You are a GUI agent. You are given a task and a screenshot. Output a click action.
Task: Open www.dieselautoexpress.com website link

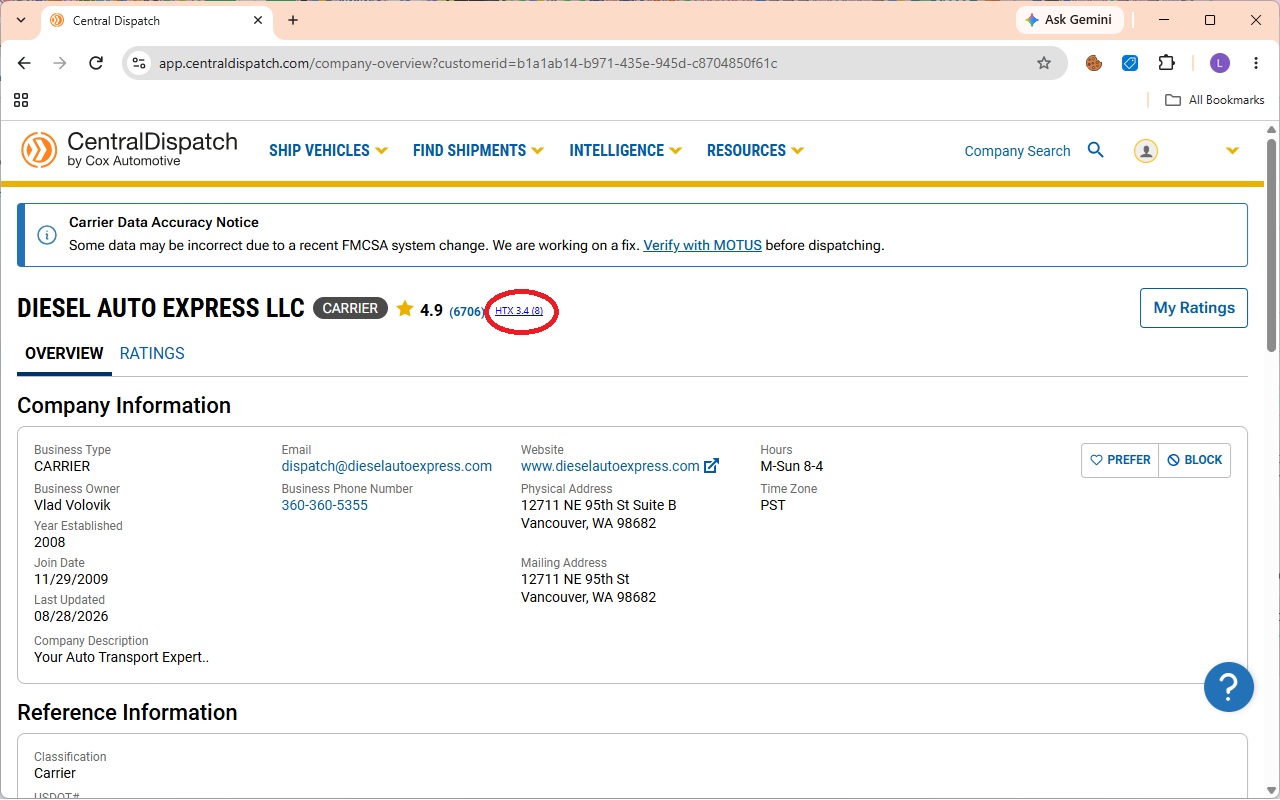point(610,466)
